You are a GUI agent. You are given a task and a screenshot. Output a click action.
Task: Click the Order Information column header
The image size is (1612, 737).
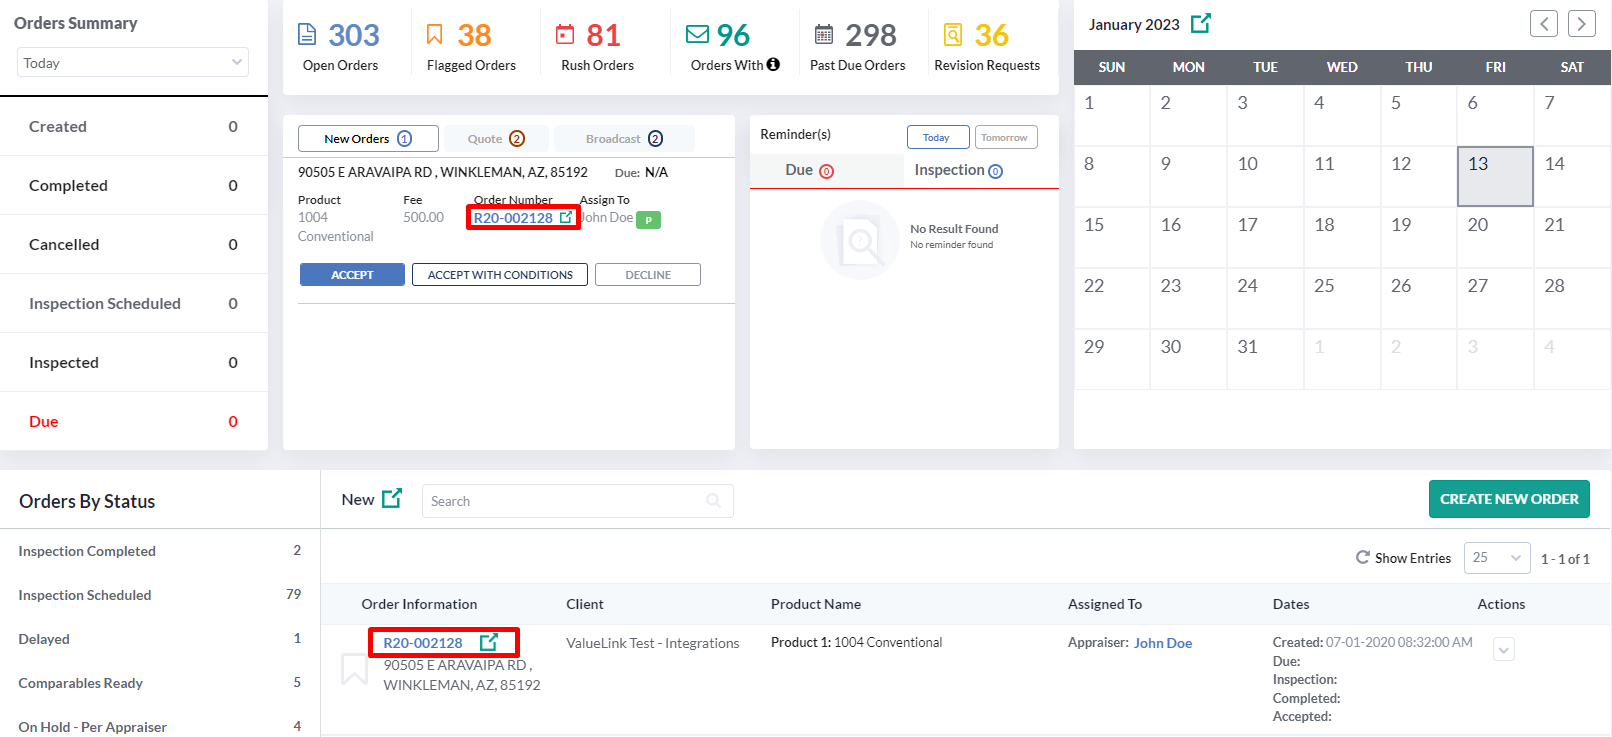point(419,604)
